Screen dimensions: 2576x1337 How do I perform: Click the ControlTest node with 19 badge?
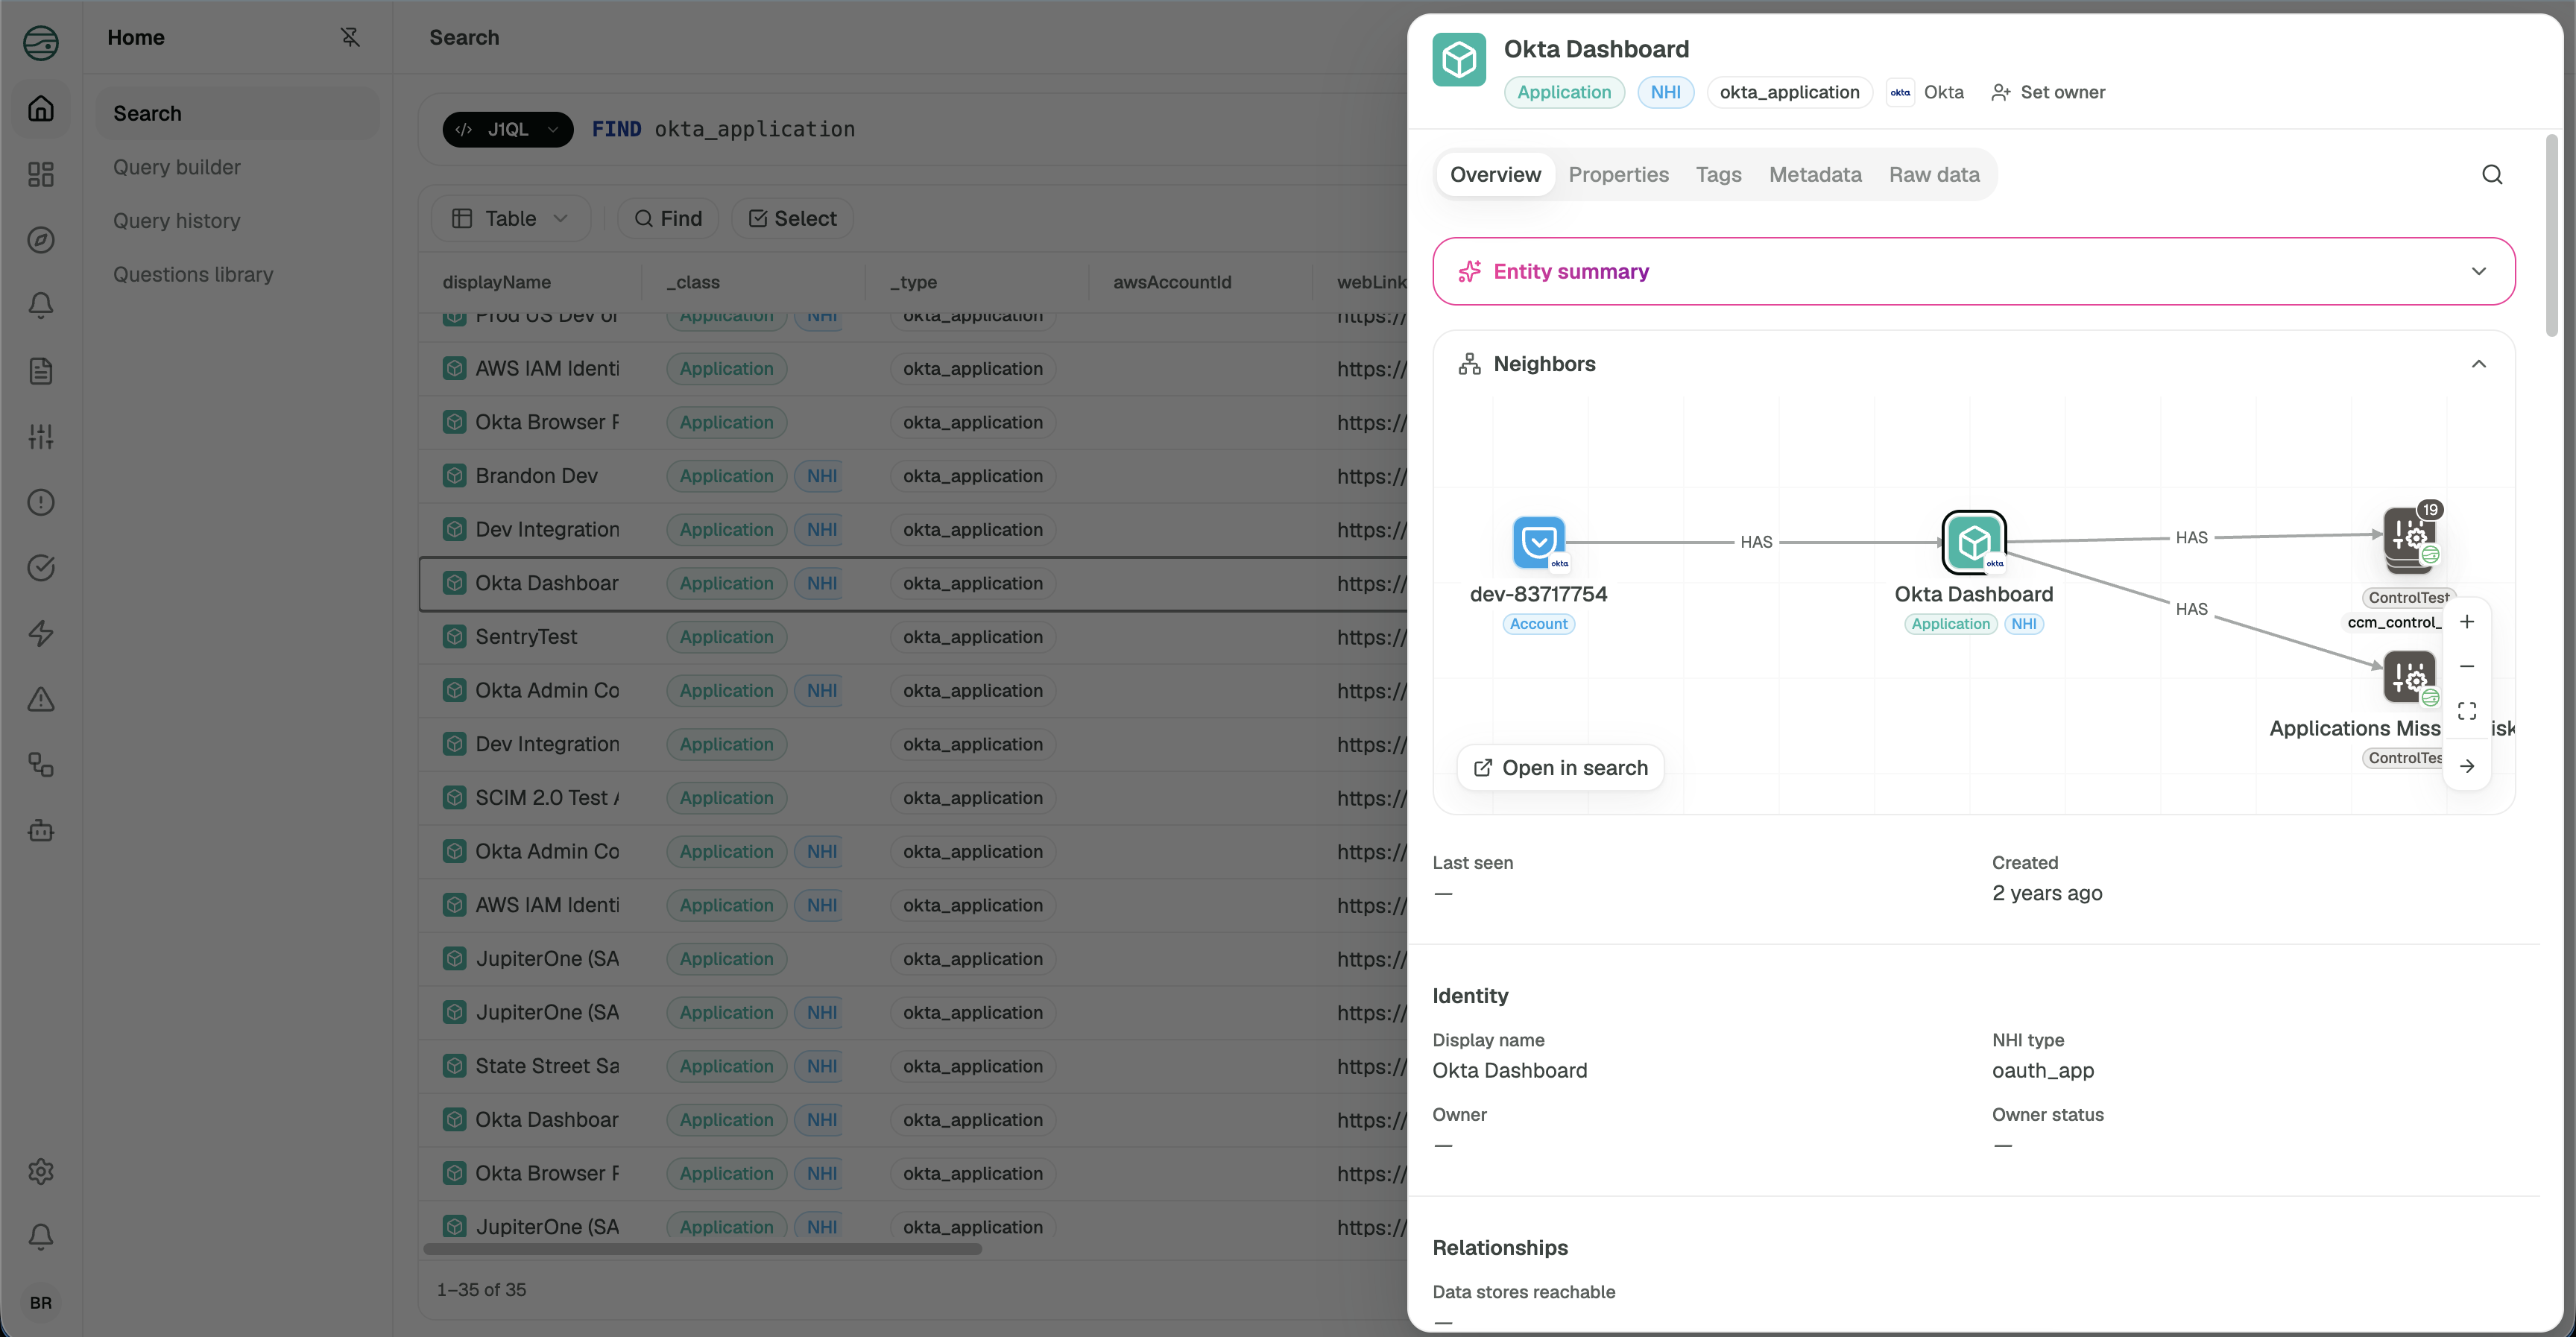2409,538
